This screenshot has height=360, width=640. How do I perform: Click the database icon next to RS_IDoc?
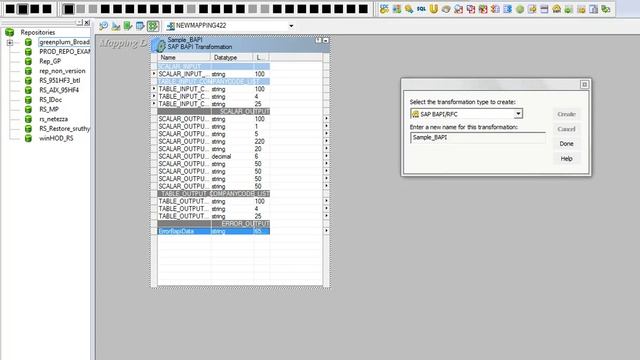(x=28, y=100)
